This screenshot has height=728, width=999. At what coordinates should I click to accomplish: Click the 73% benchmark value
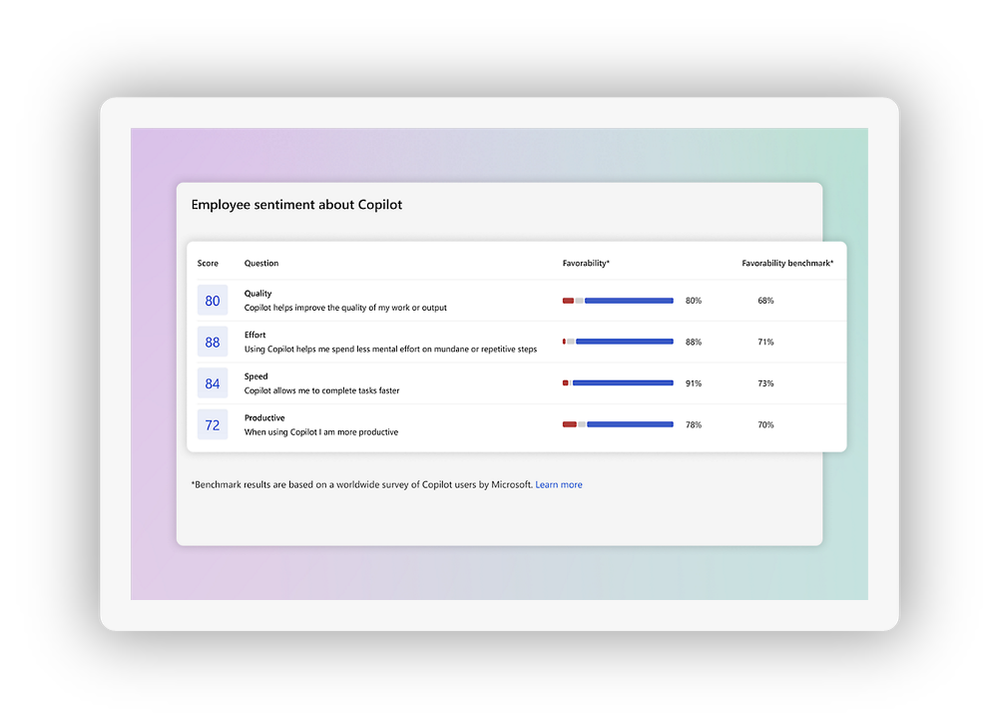[765, 383]
